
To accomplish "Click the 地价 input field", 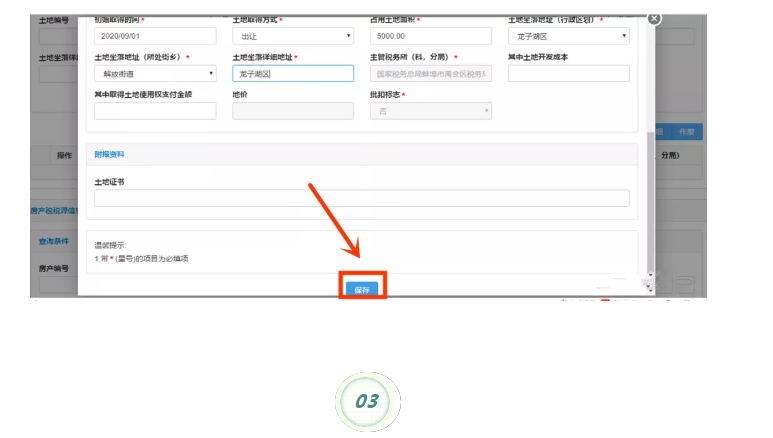I will (x=293, y=111).
